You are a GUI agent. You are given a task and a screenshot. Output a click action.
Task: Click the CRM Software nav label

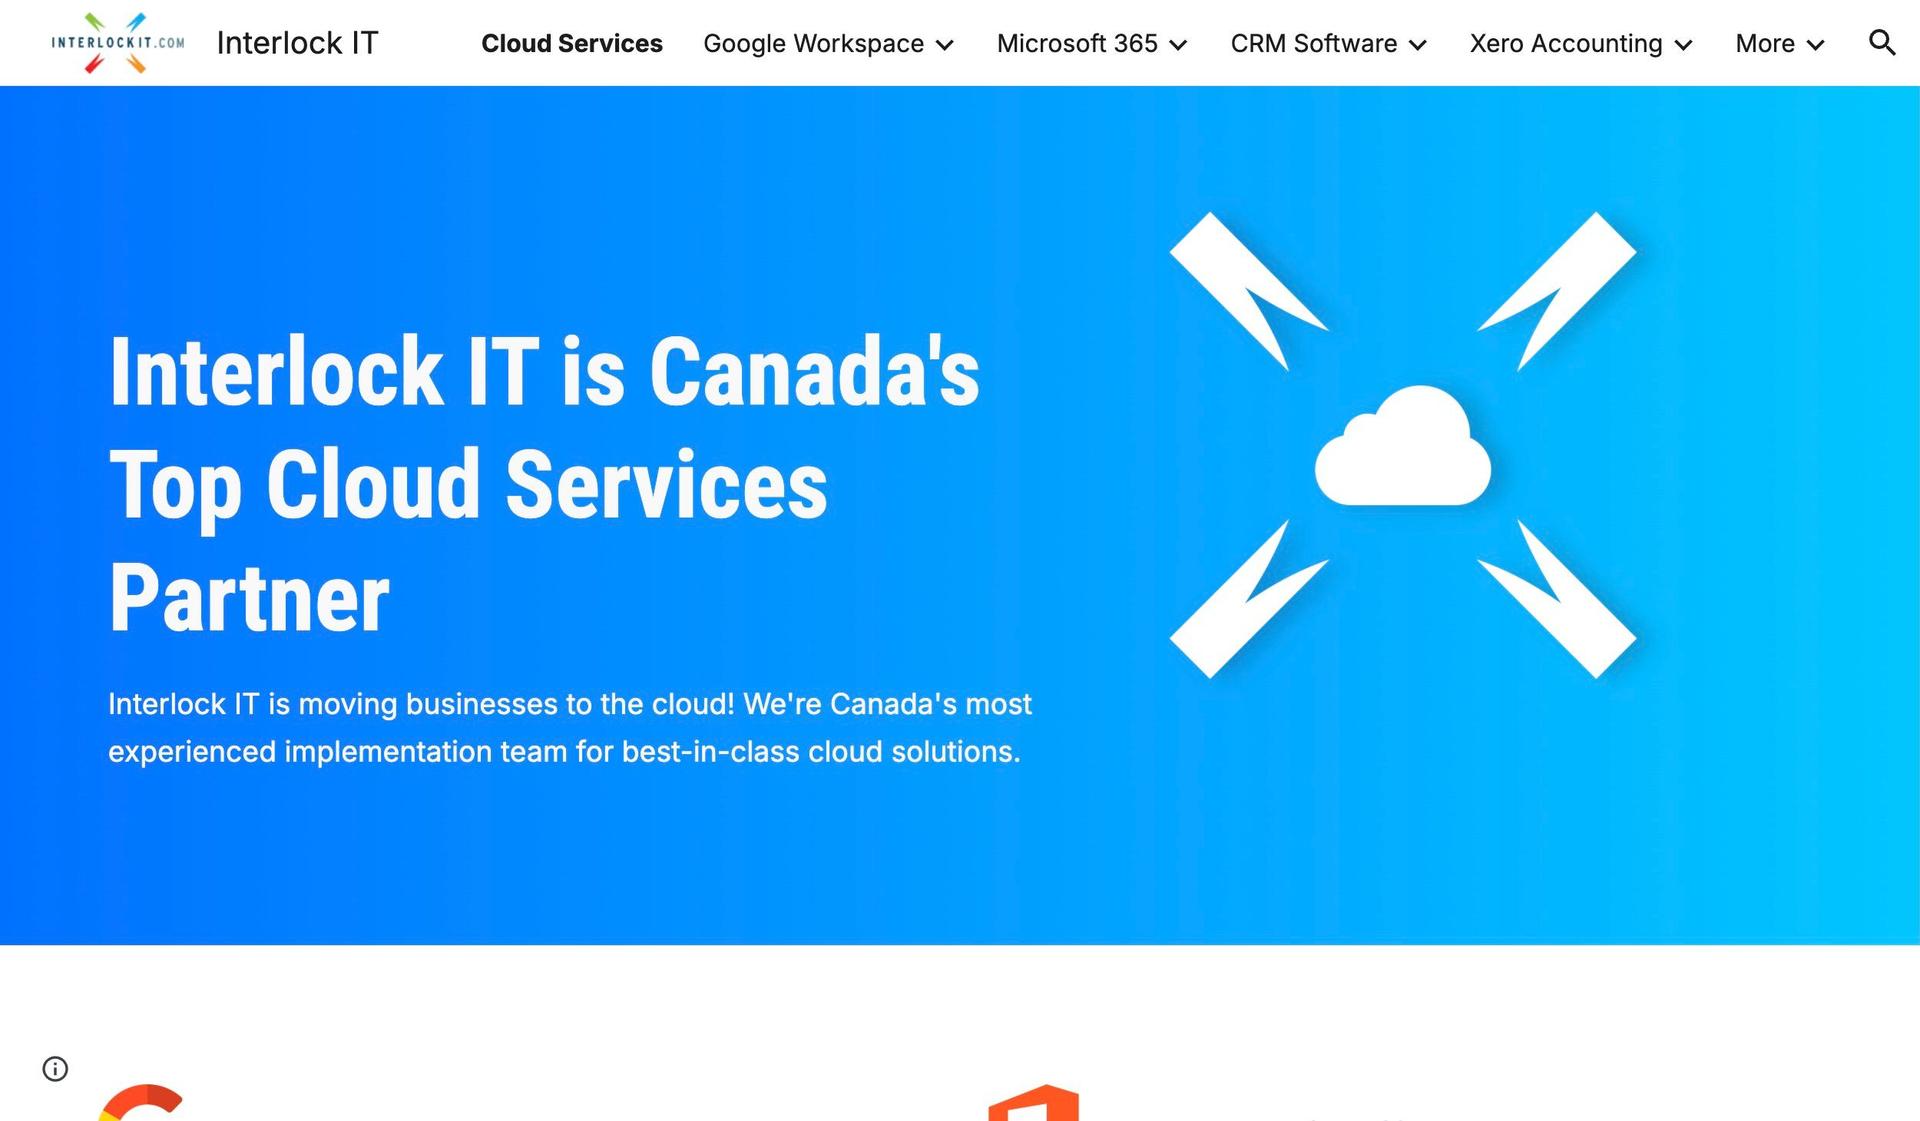click(x=1313, y=43)
